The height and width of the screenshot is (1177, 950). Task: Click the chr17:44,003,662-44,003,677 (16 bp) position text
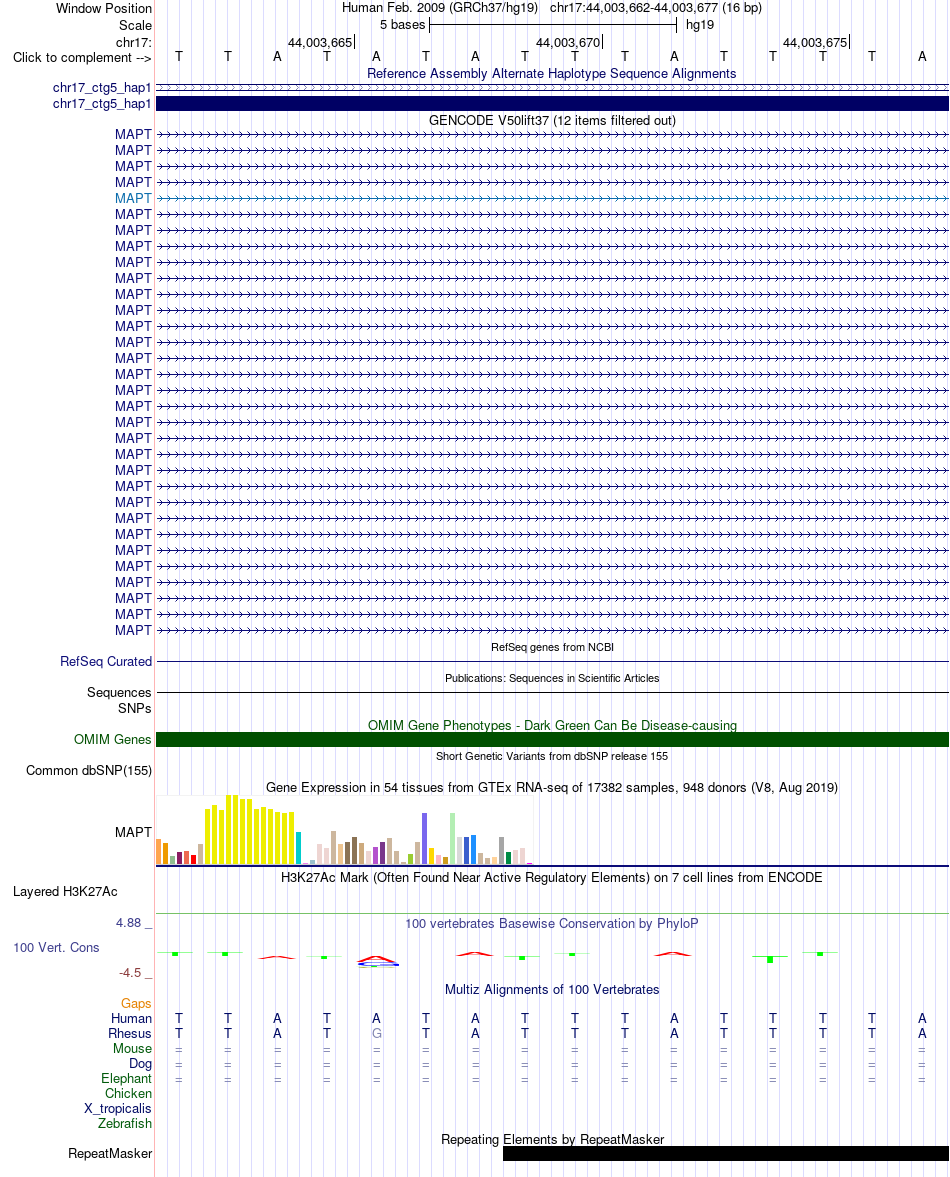point(656,8)
